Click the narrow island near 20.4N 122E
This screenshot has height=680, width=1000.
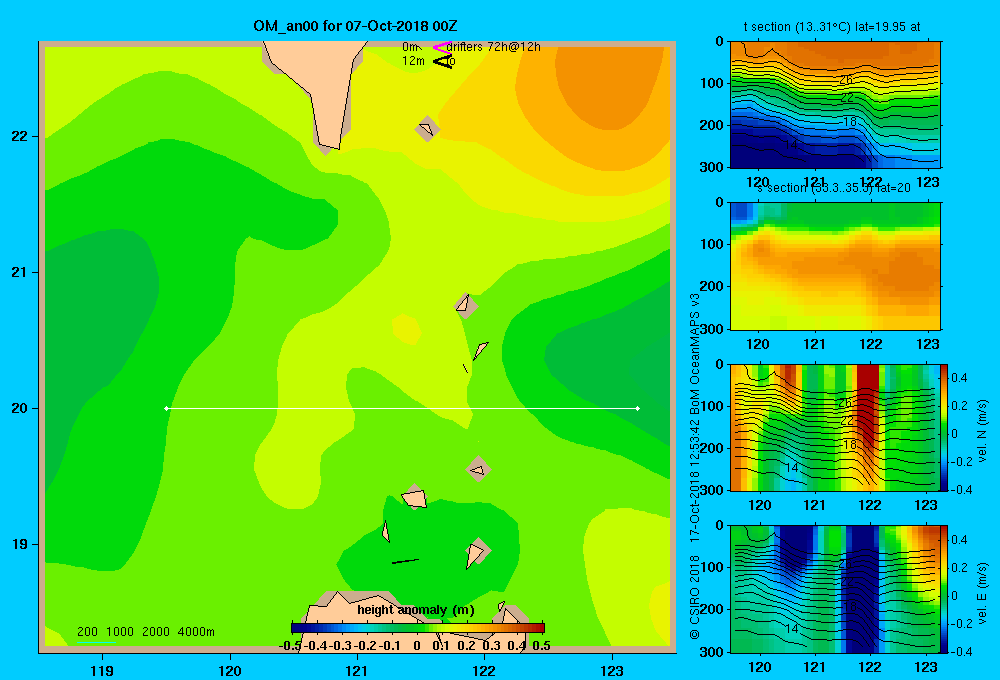[x=481, y=350]
